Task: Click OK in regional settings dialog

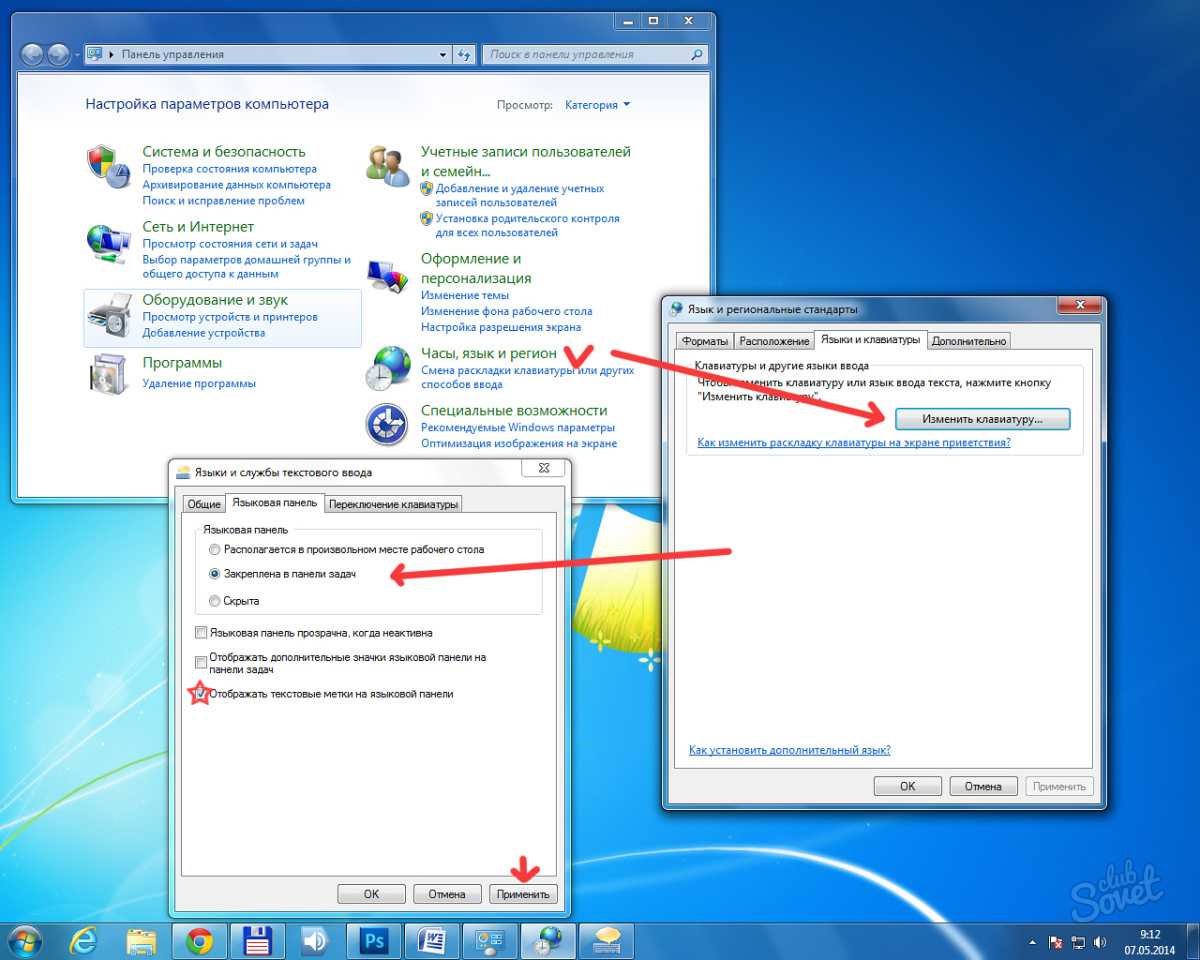Action: pos(908,786)
